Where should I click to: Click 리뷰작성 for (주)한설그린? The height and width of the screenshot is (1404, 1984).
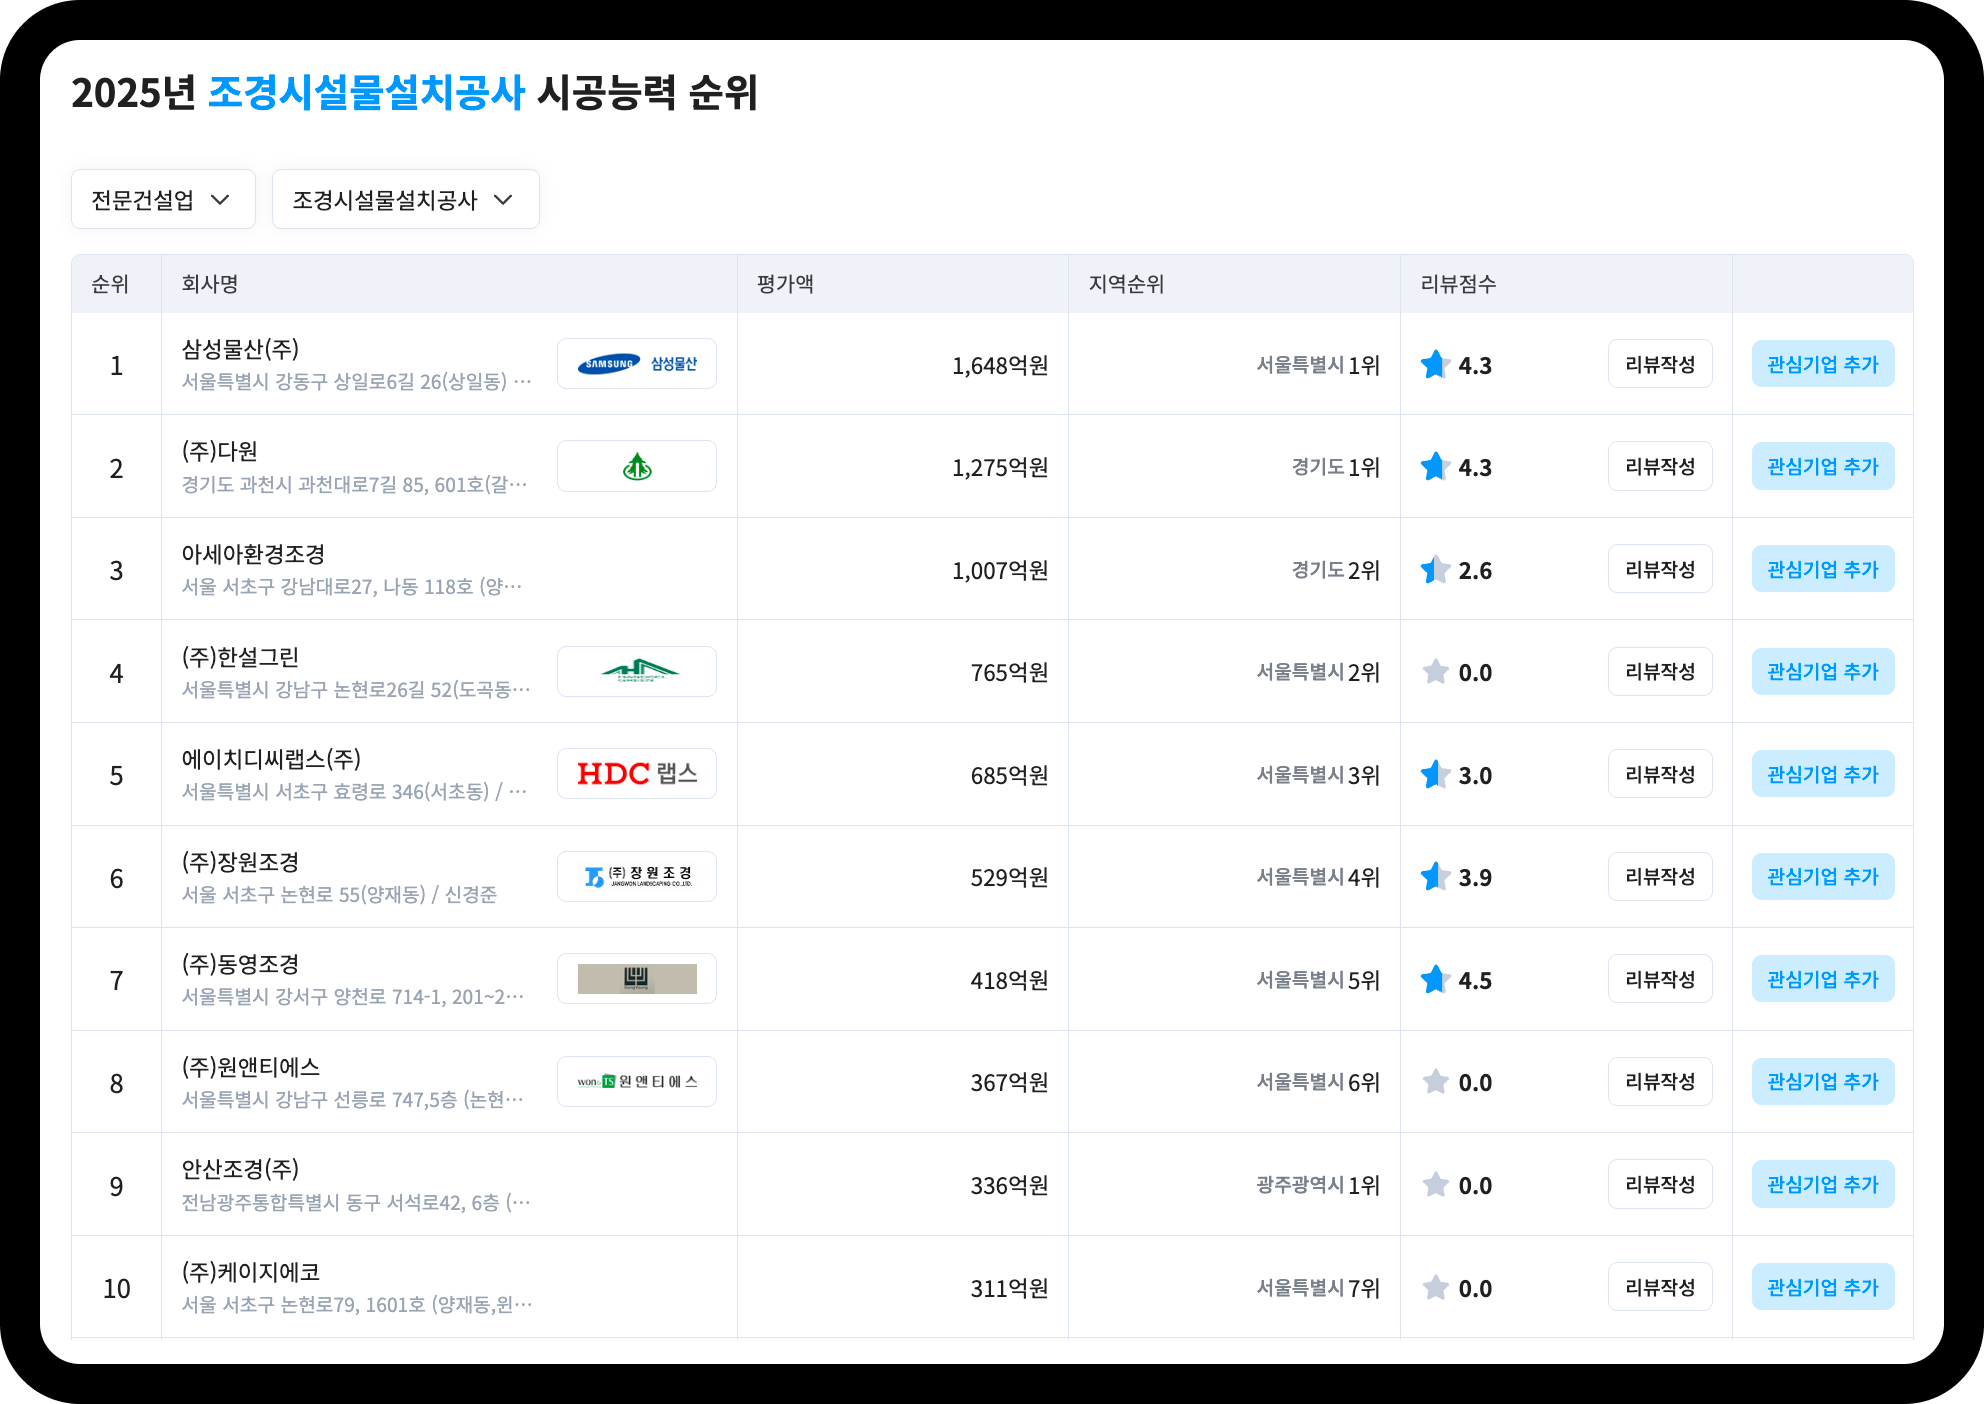[1660, 671]
